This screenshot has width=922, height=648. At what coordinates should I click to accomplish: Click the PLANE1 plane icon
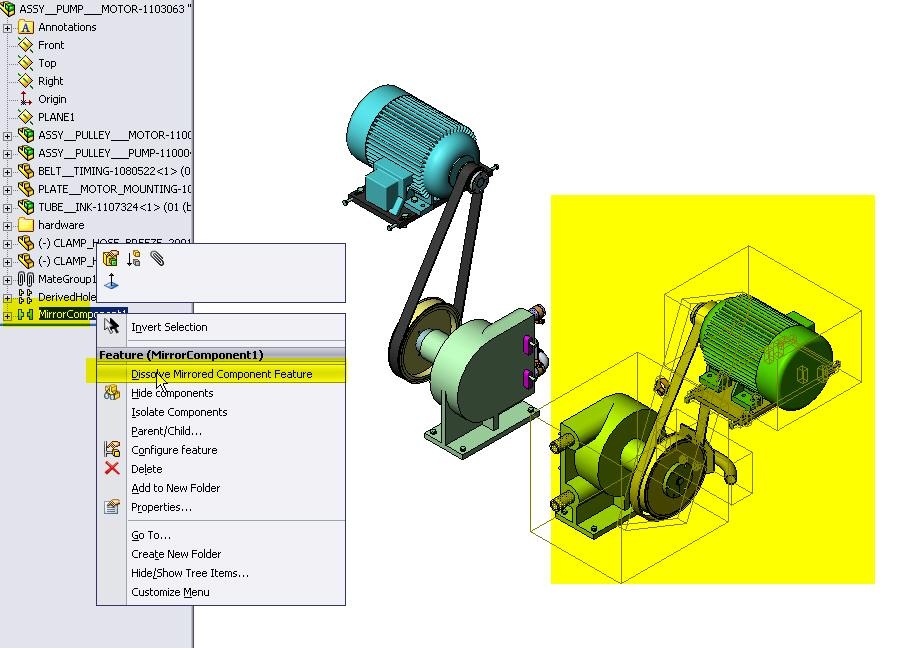(26, 117)
